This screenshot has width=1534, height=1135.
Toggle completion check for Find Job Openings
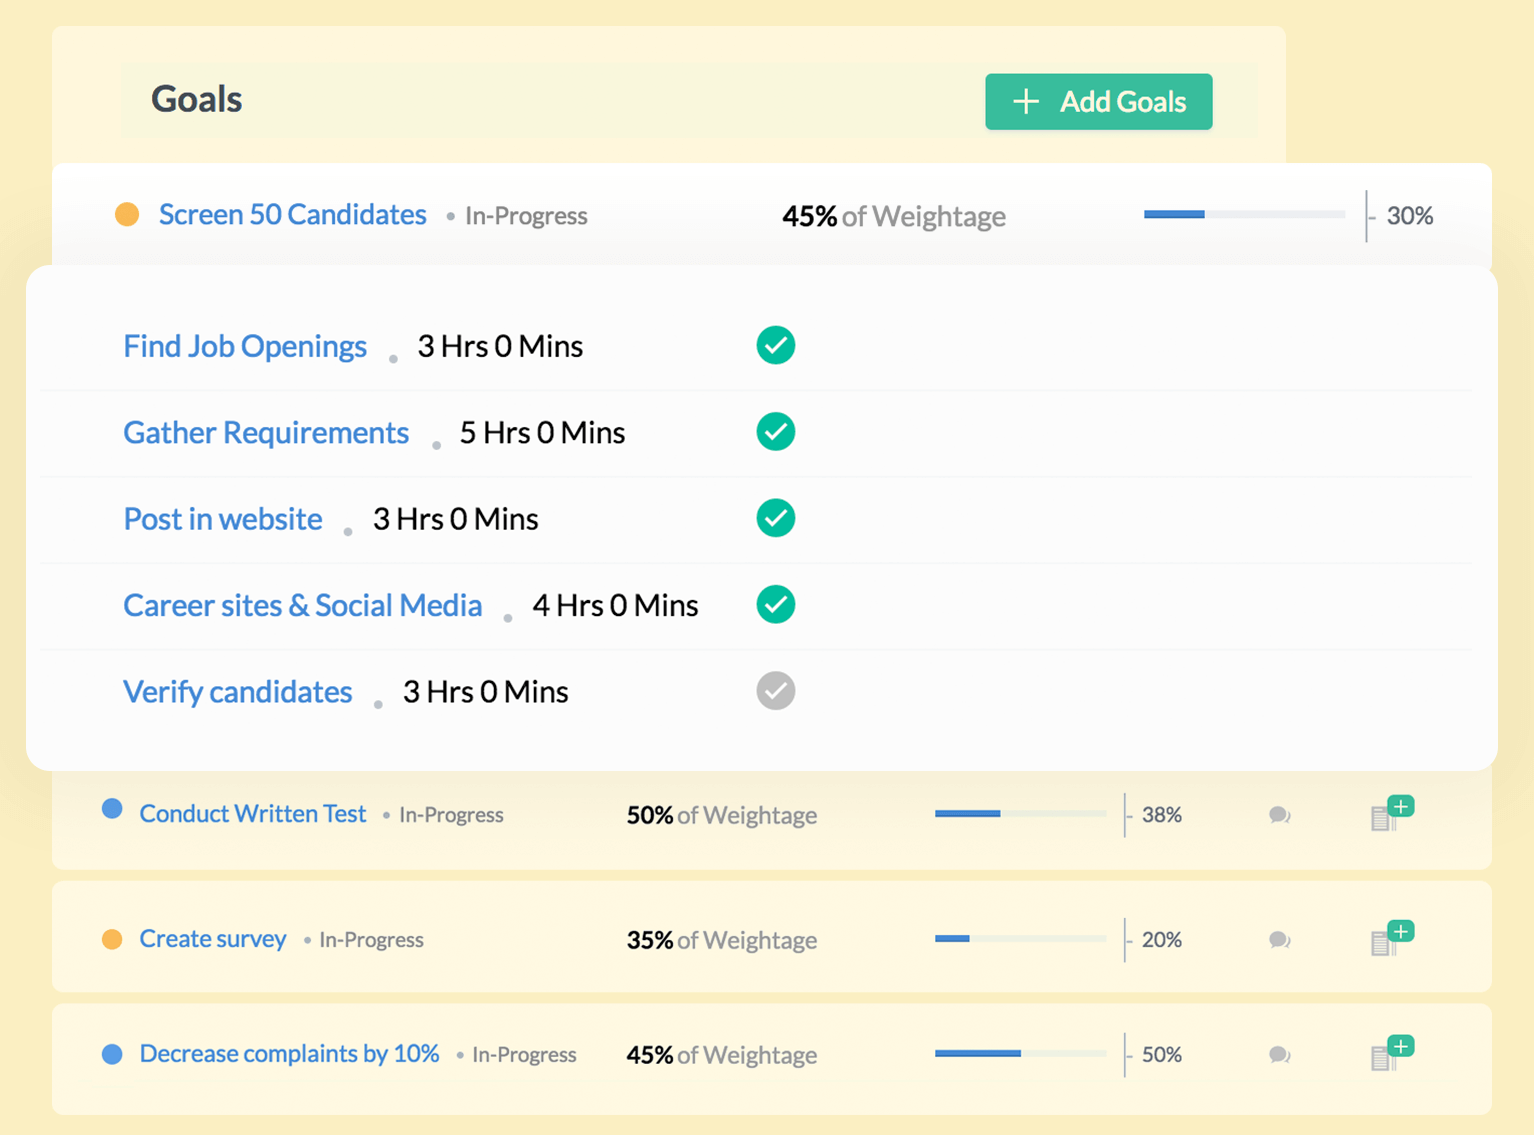(775, 346)
